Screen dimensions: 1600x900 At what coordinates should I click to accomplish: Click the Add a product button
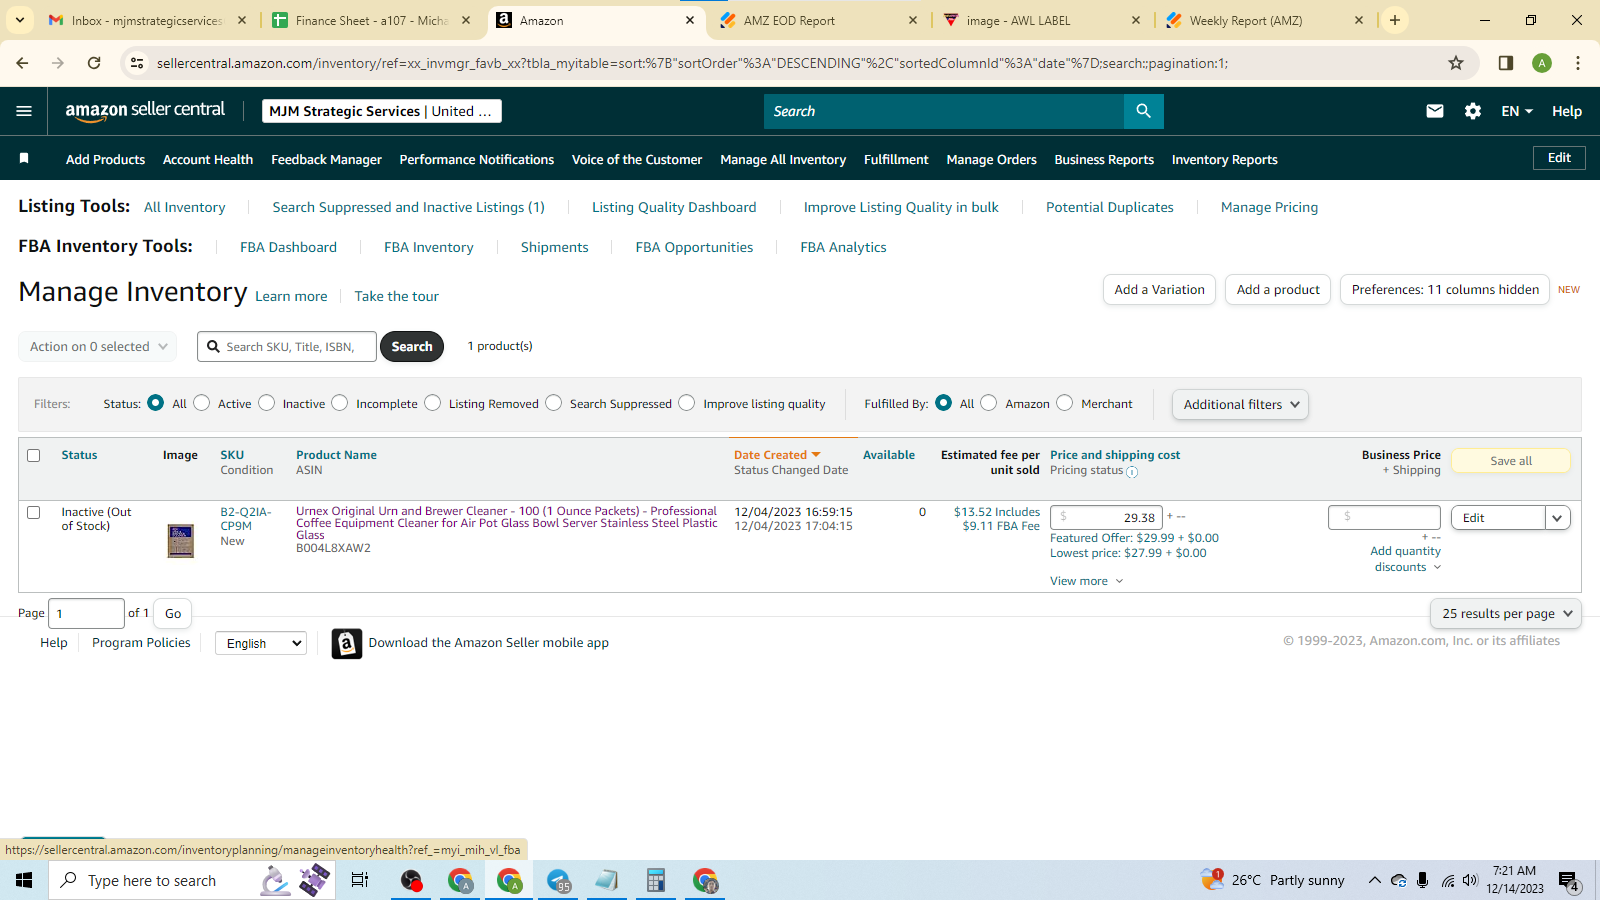pos(1278,289)
